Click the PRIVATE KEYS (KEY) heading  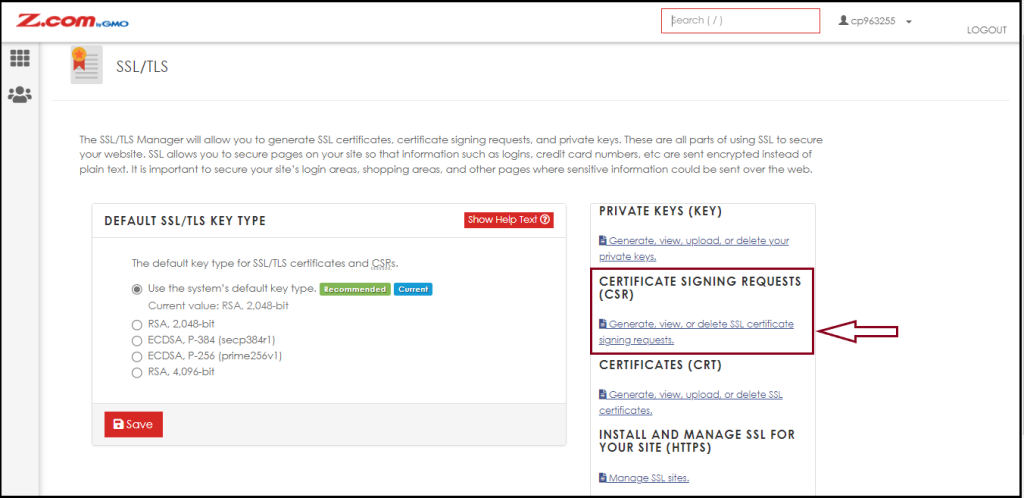click(x=660, y=211)
